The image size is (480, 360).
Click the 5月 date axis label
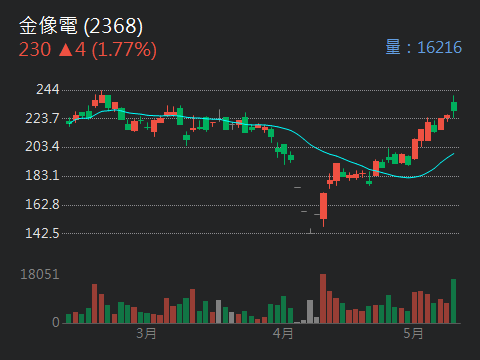tap(413, 333)
